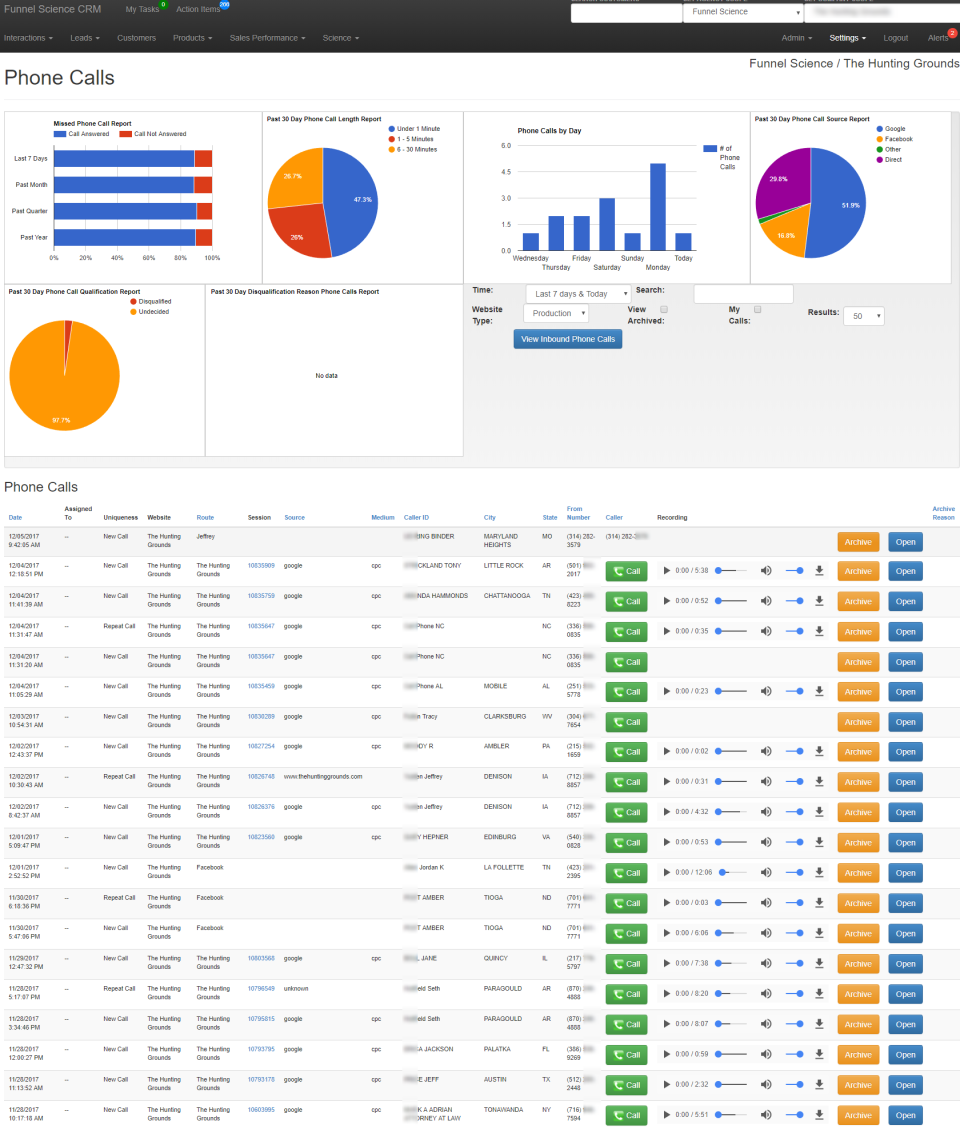The image size is (960, 1129).
Task: Mute the speaker on the 0:52 recording
Action: tap(767, 601)
